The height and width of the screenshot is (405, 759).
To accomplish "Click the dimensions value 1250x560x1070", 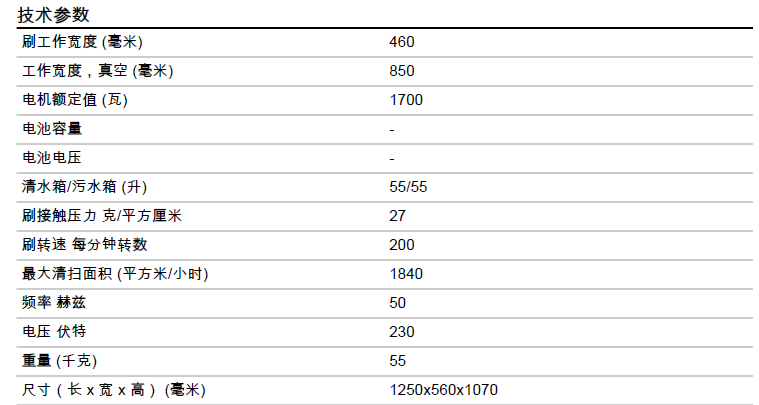I will click(443, 390).
